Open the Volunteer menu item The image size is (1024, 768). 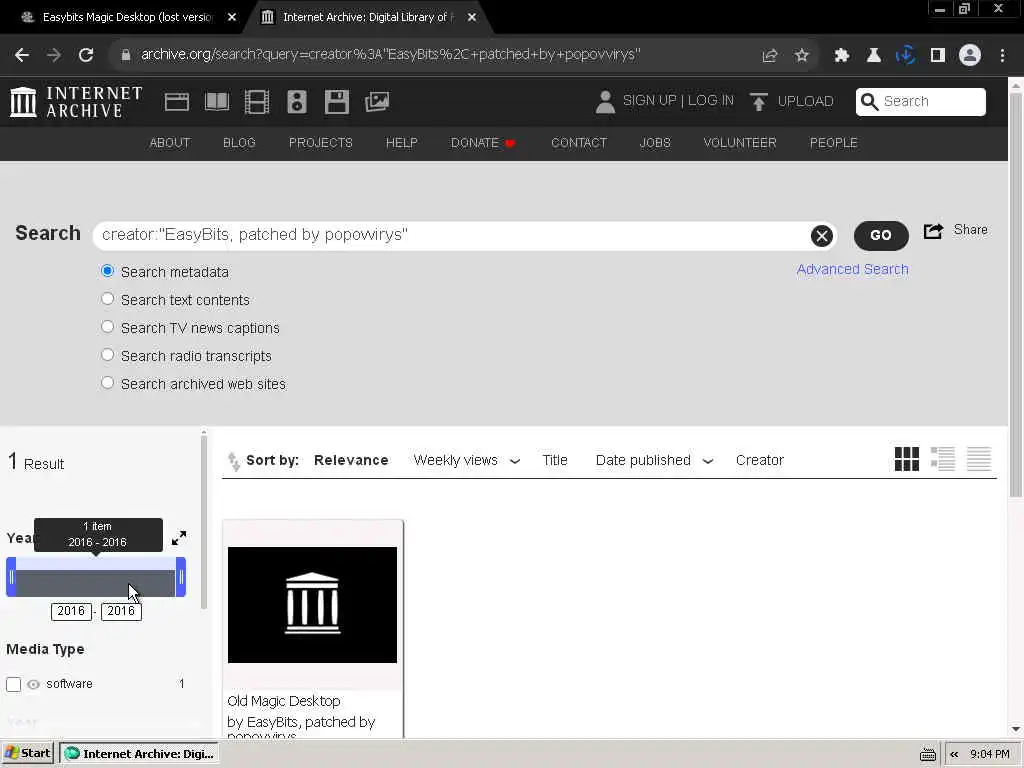[740, 143]
